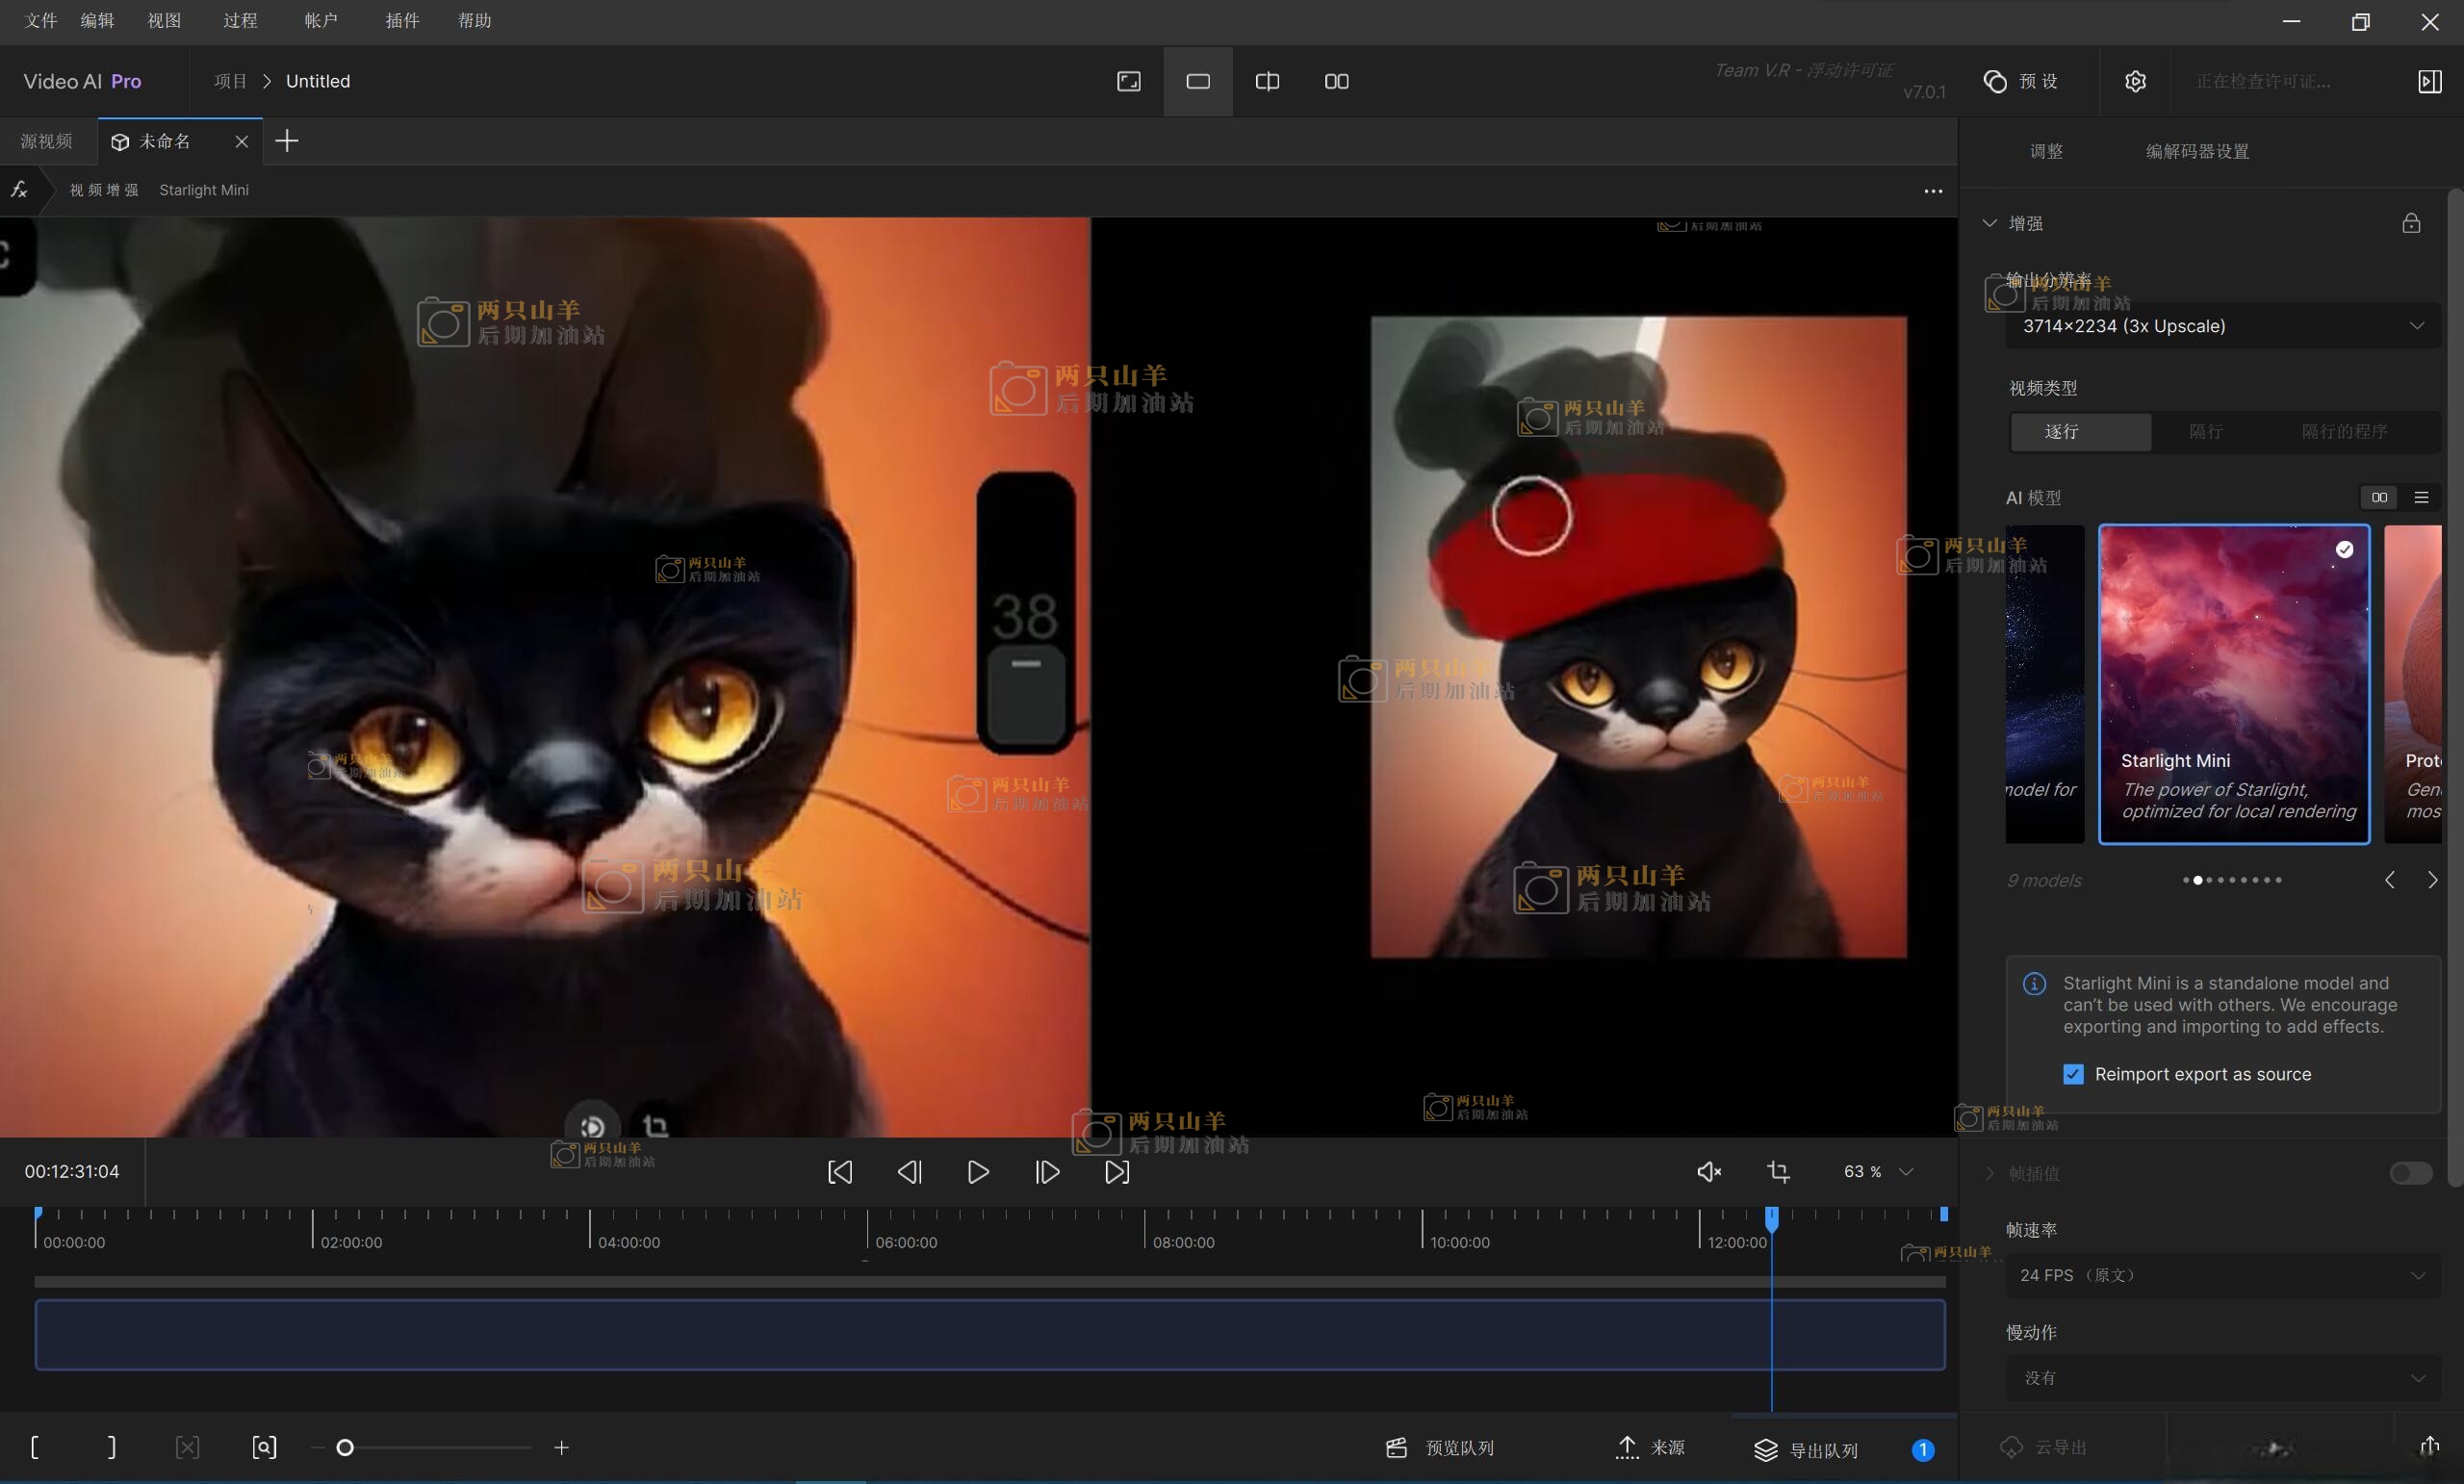Open the 24 FPS frame rate dropdown
2464x1484 pixels.
pyautogui.click(x=2222, y=1275)
